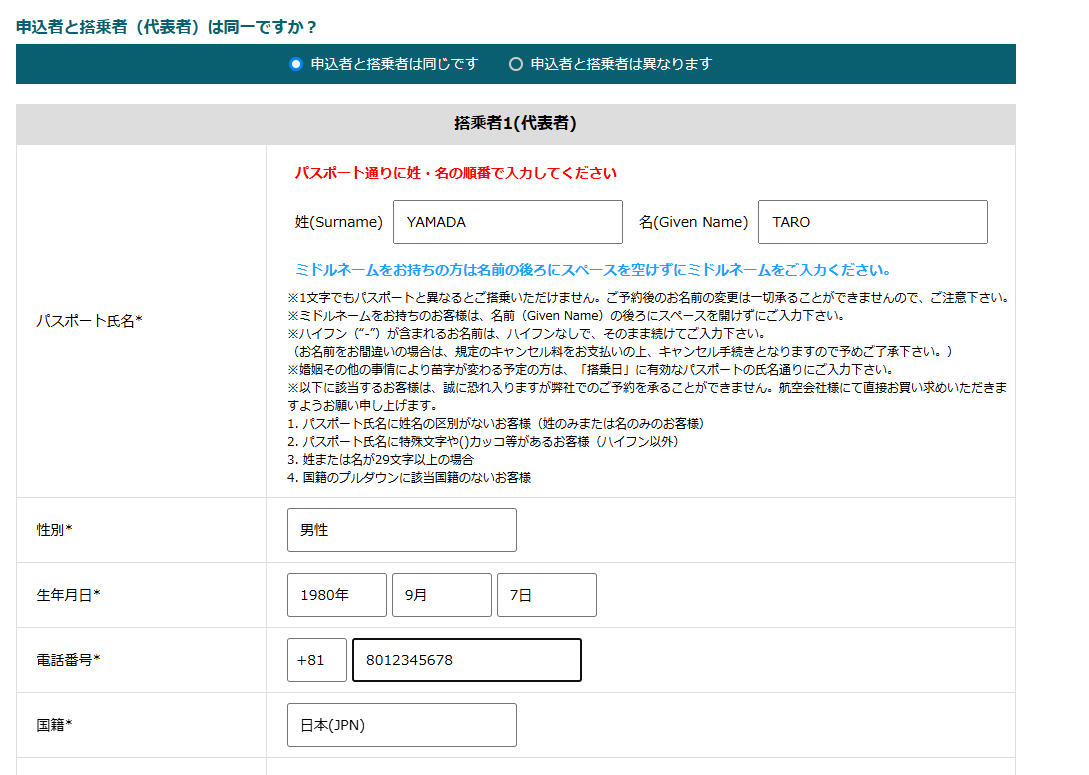This screenshot has width=1089, height=775.
Task: Click the 姓(Surname) label
Action: (x=338, y=222)
